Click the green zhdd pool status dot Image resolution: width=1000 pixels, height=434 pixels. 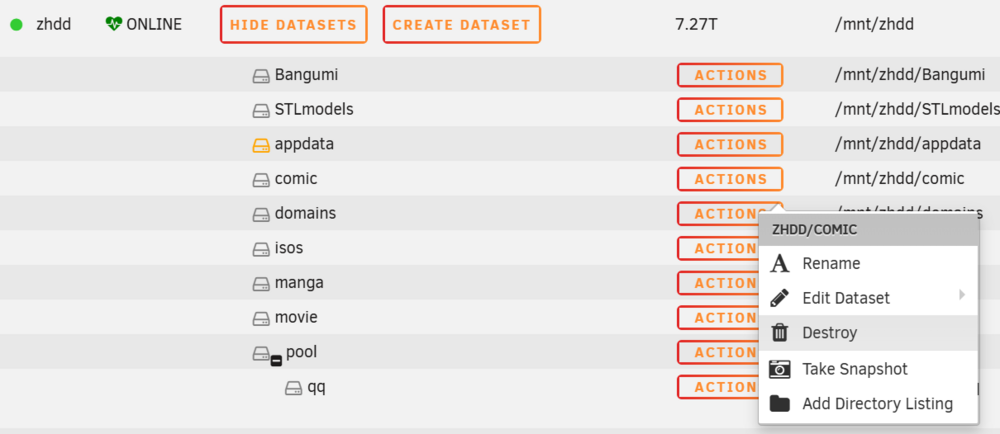point(17,25)
